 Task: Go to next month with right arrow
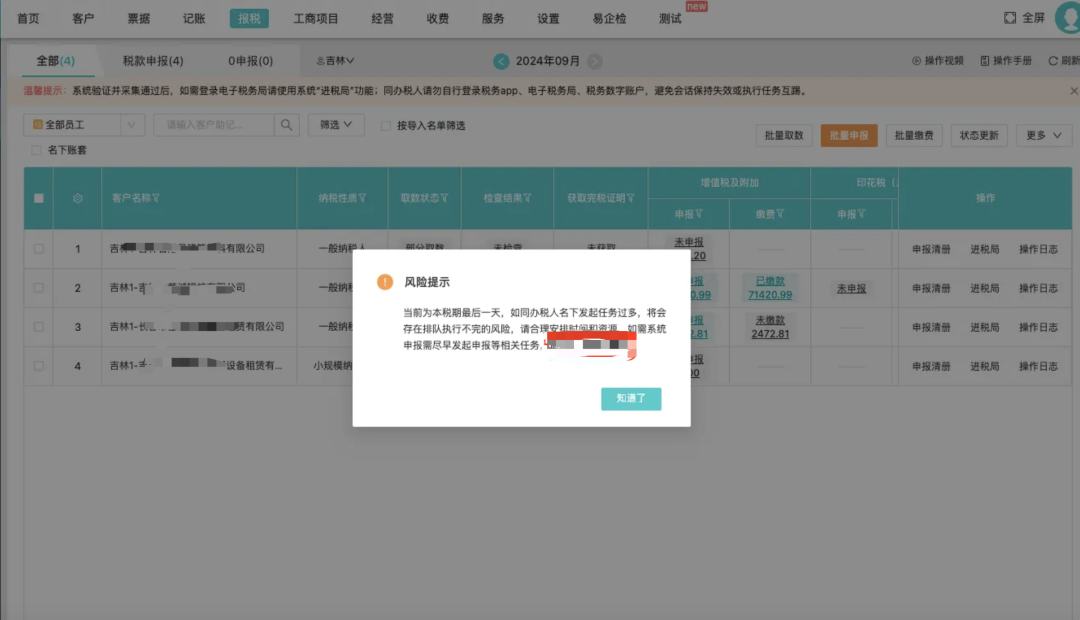pos(594,61)
